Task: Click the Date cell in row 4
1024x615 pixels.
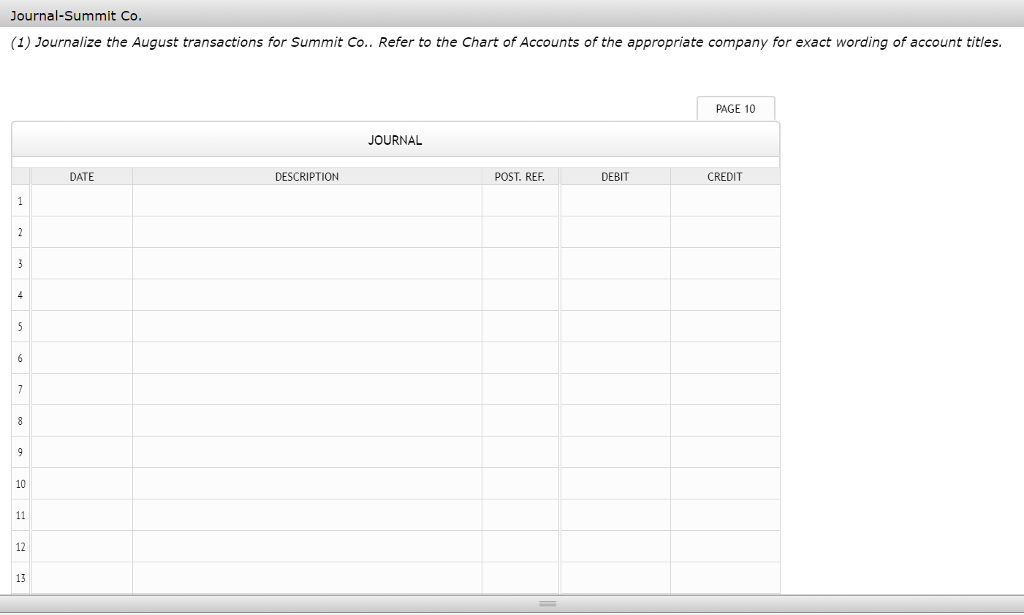Action: click(82, 295)
